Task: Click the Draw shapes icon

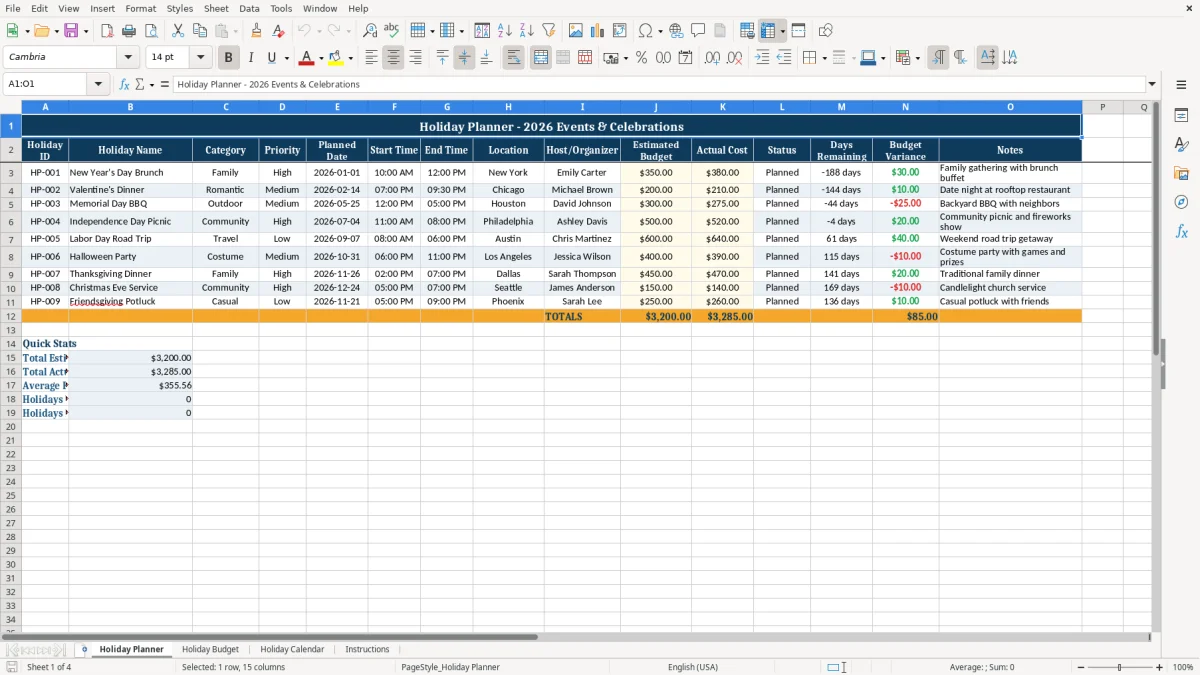Action: (x=826, y=31)
